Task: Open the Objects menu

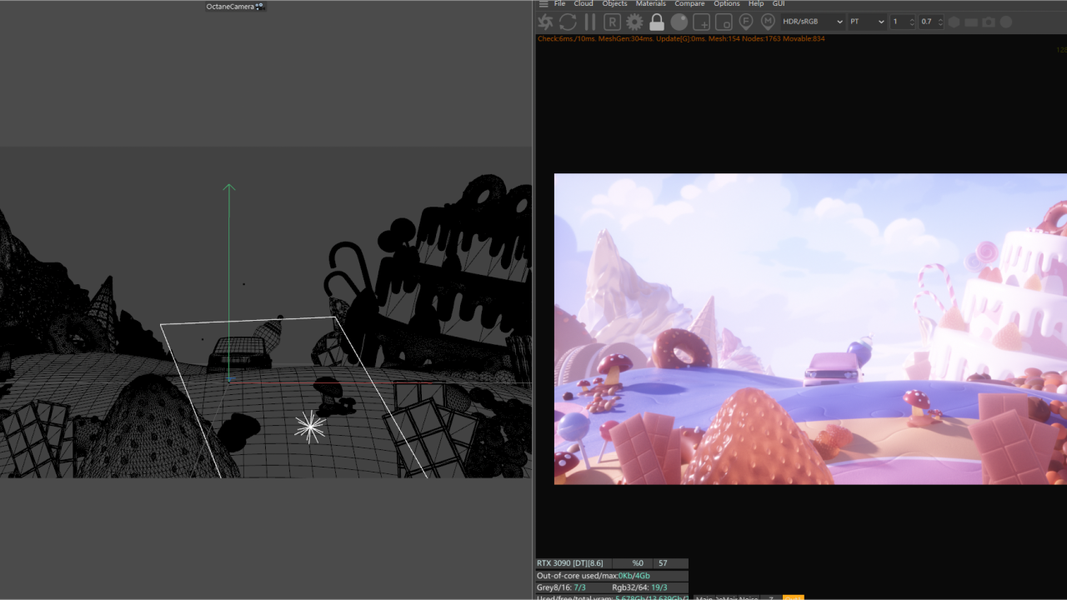Action: 614,3
